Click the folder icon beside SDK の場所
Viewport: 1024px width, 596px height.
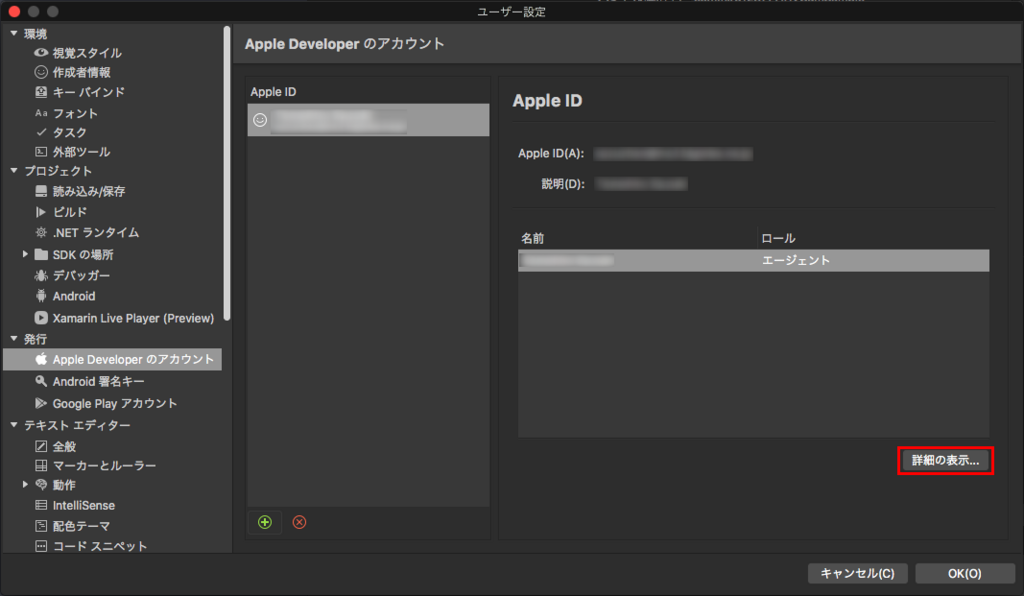coord(40,254)
